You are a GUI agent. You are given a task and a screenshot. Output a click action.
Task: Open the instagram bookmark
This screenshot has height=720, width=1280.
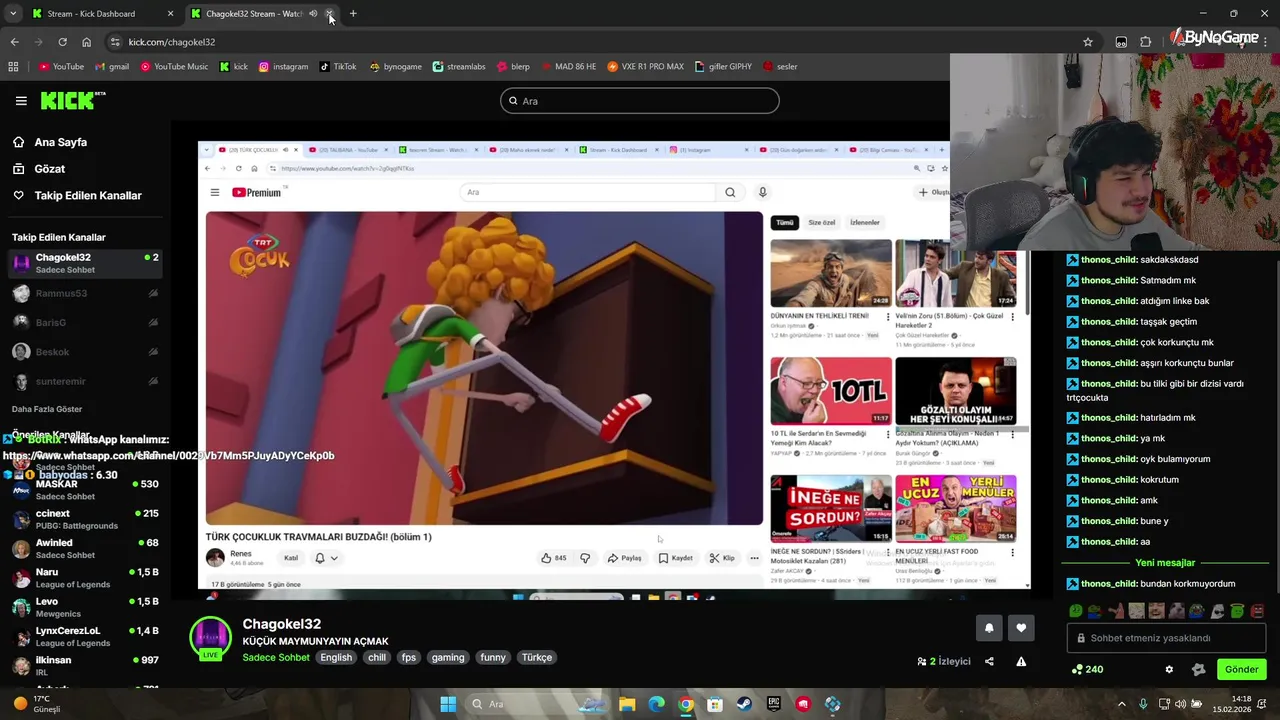(283, 67)
